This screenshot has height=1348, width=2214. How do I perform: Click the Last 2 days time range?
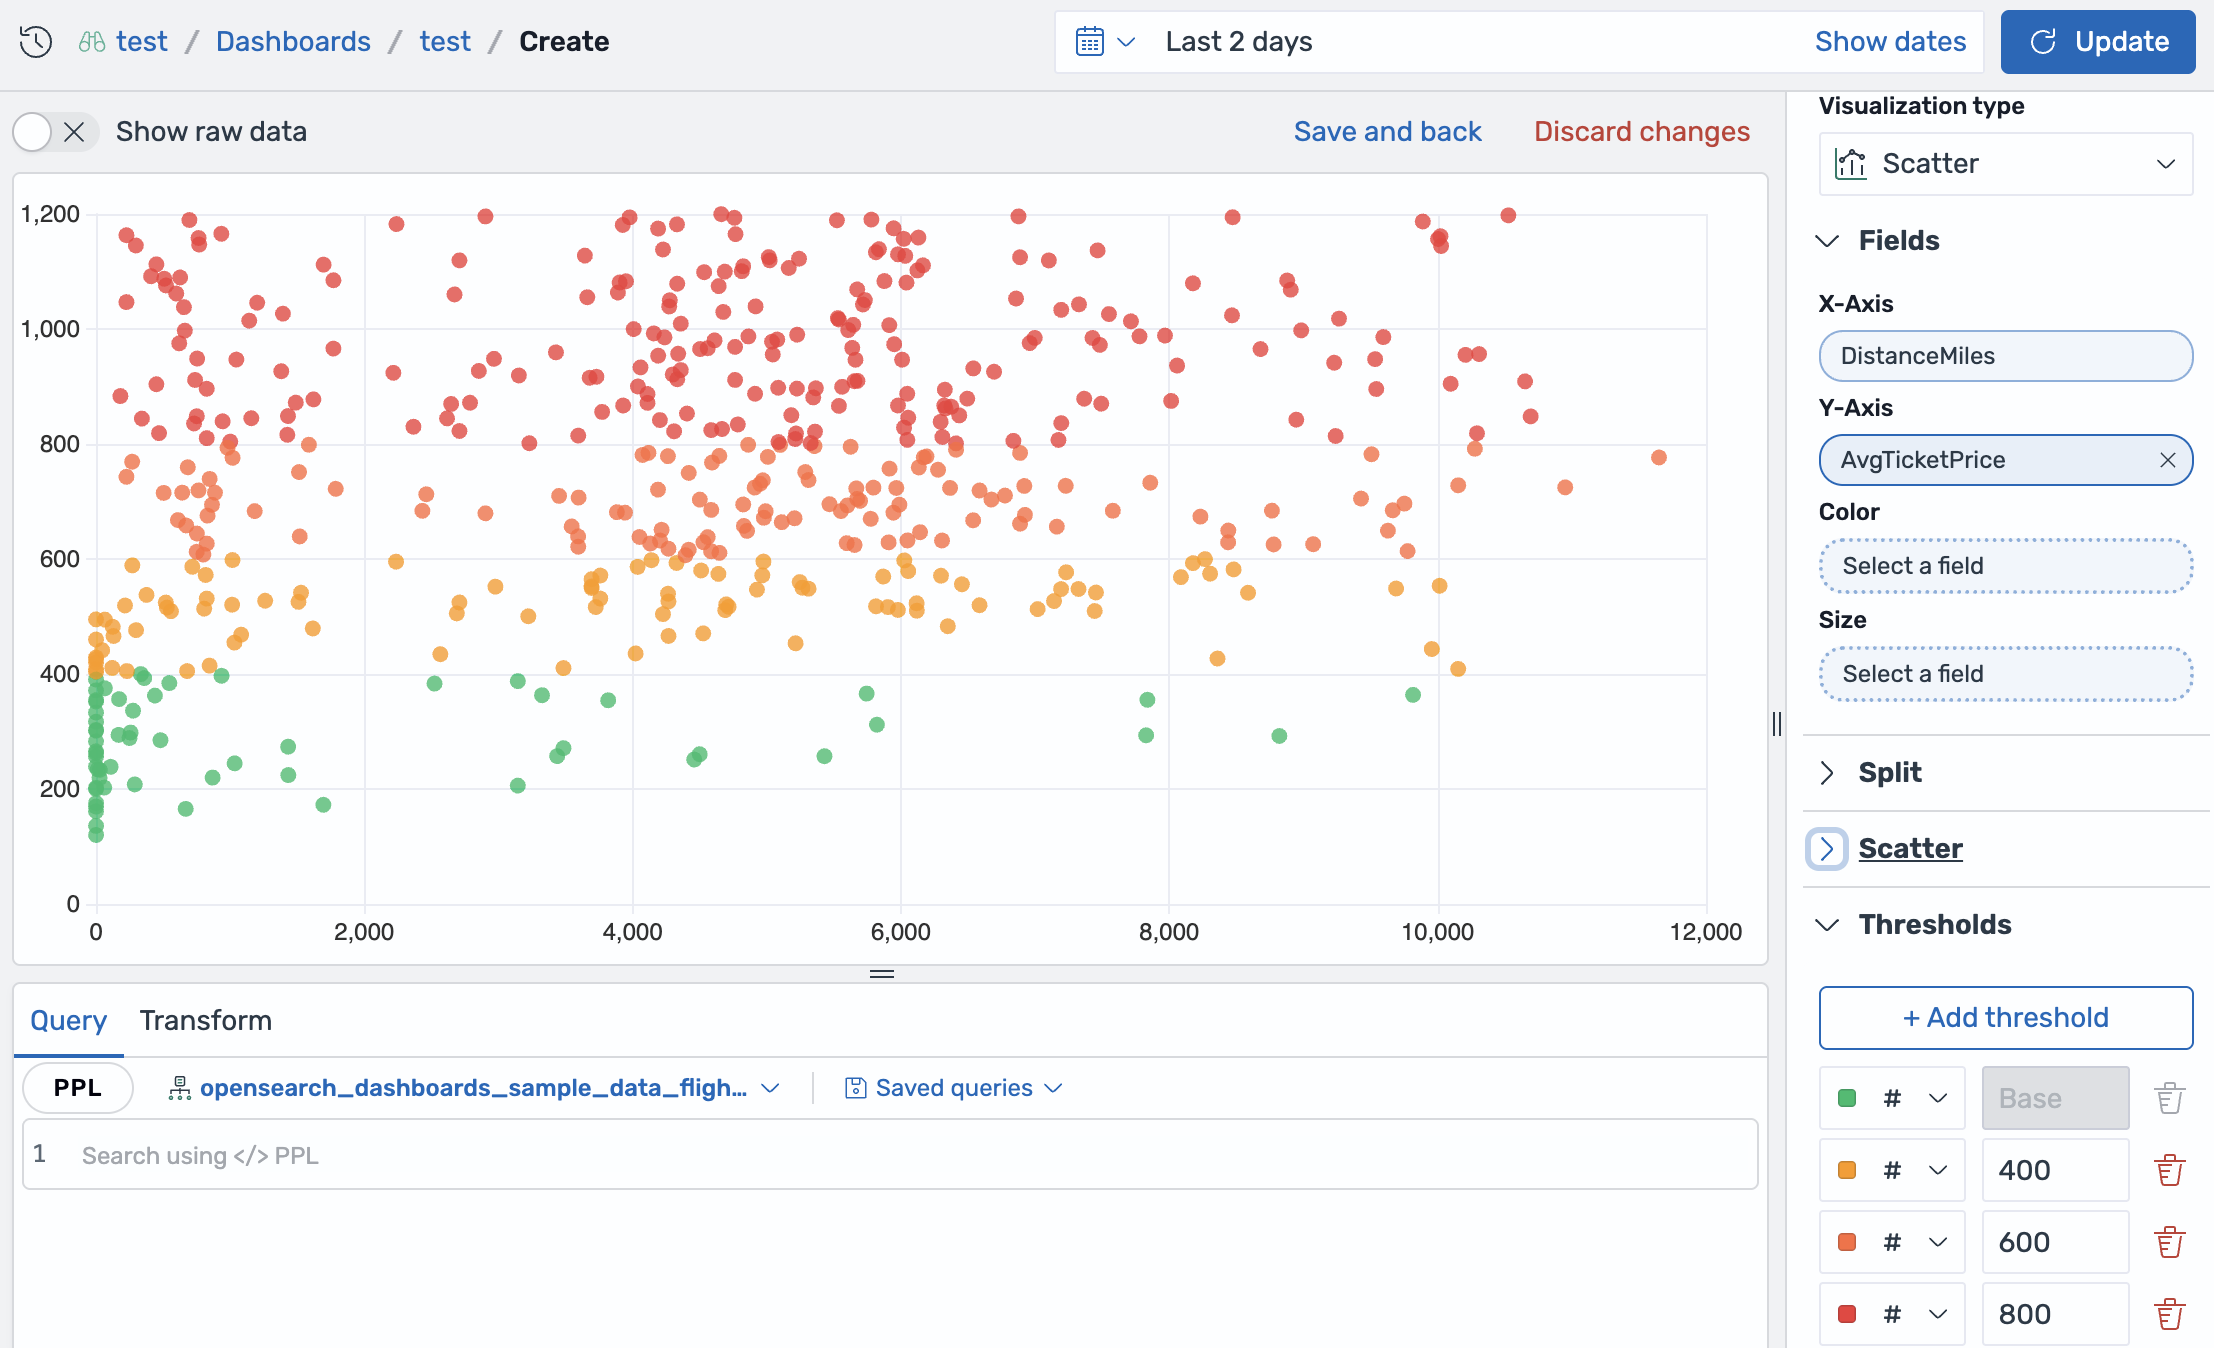point(1238,42)
